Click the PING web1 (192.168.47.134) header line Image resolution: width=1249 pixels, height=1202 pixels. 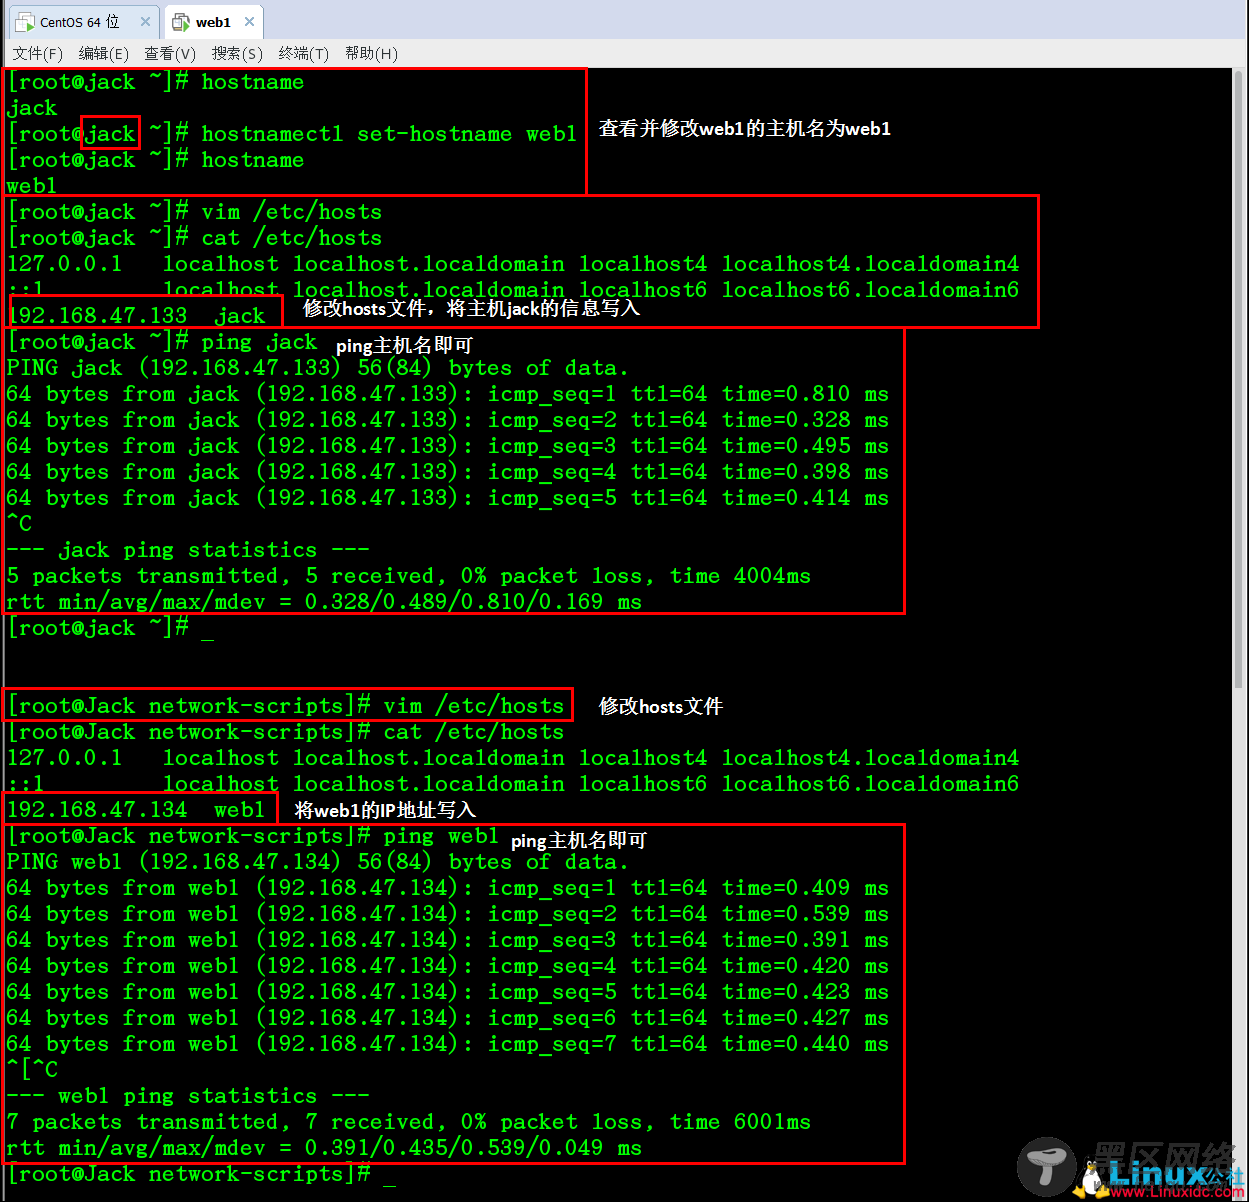tap(318, 862)
